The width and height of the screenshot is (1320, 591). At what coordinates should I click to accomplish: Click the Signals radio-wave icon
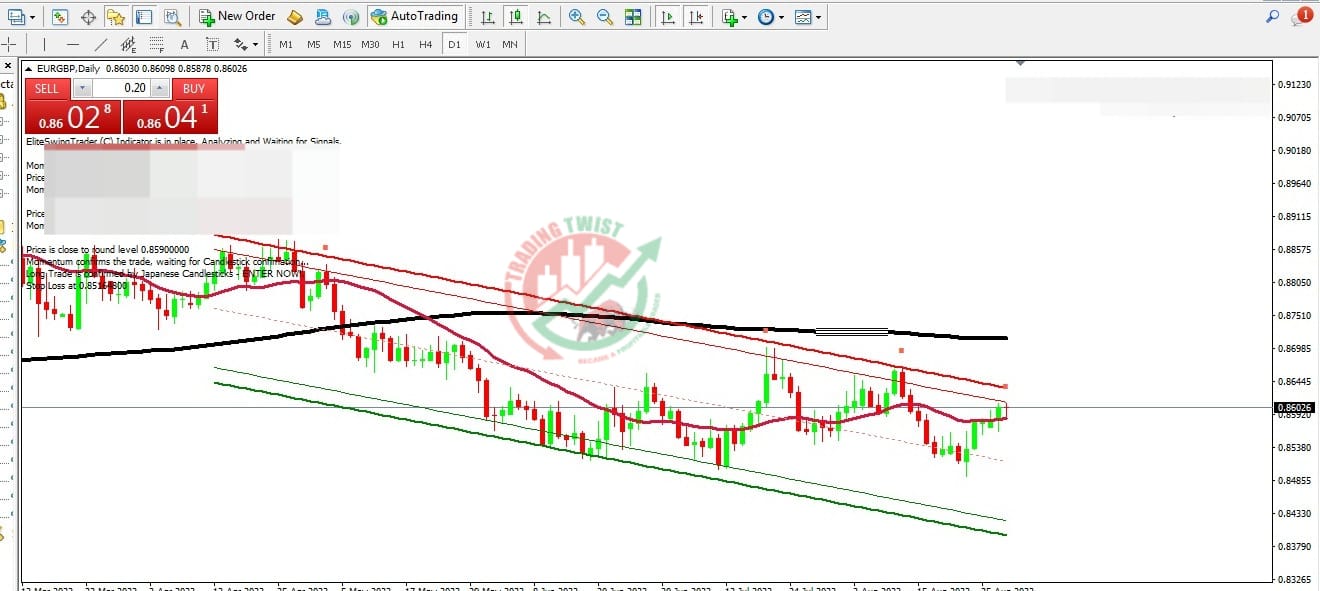350,17
